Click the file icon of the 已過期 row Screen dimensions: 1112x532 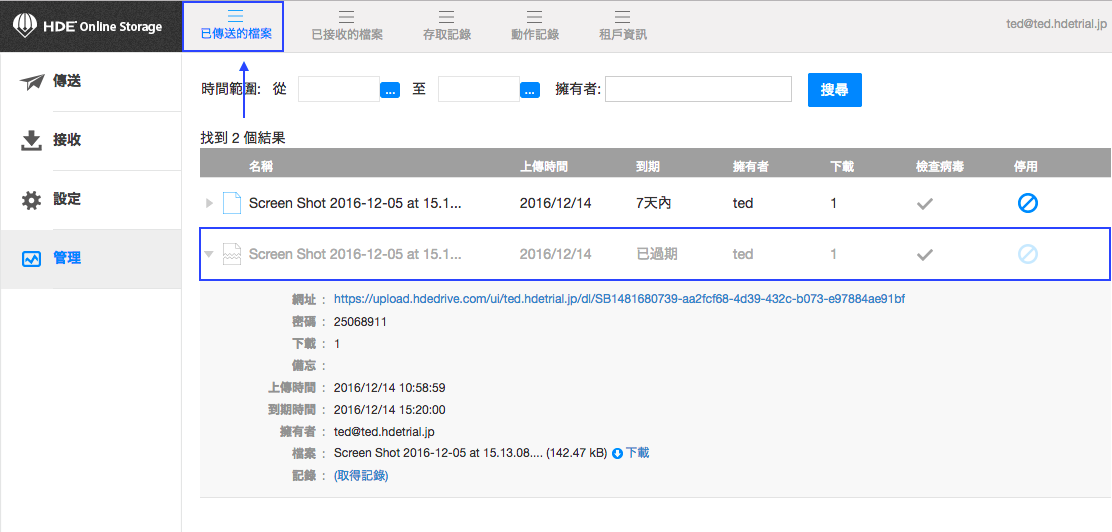pyautogui.click(x=232, y=254)
